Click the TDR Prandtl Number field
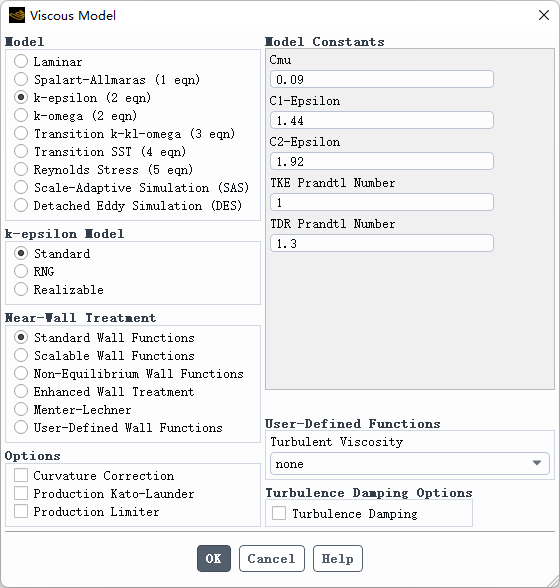560x588 pixels. 381,243
